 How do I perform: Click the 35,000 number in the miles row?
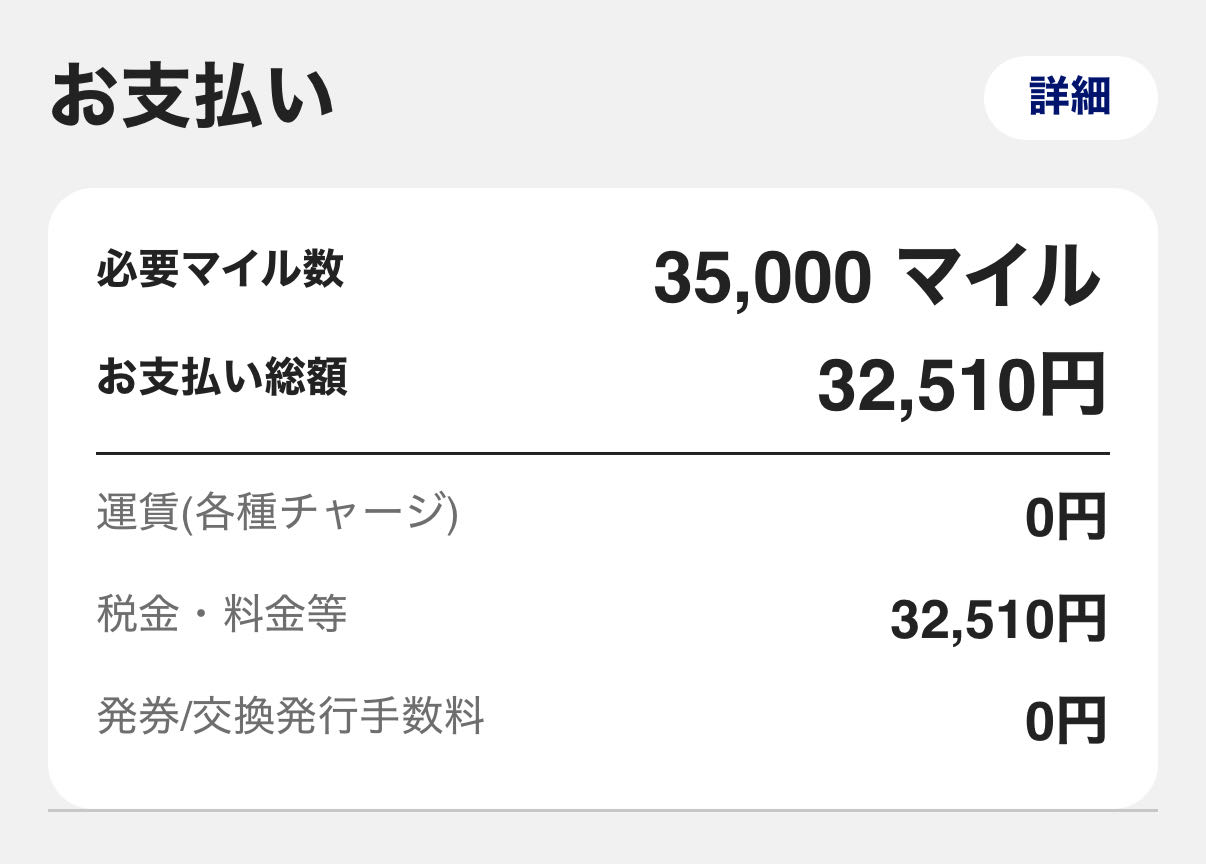[x=762, y=277]
